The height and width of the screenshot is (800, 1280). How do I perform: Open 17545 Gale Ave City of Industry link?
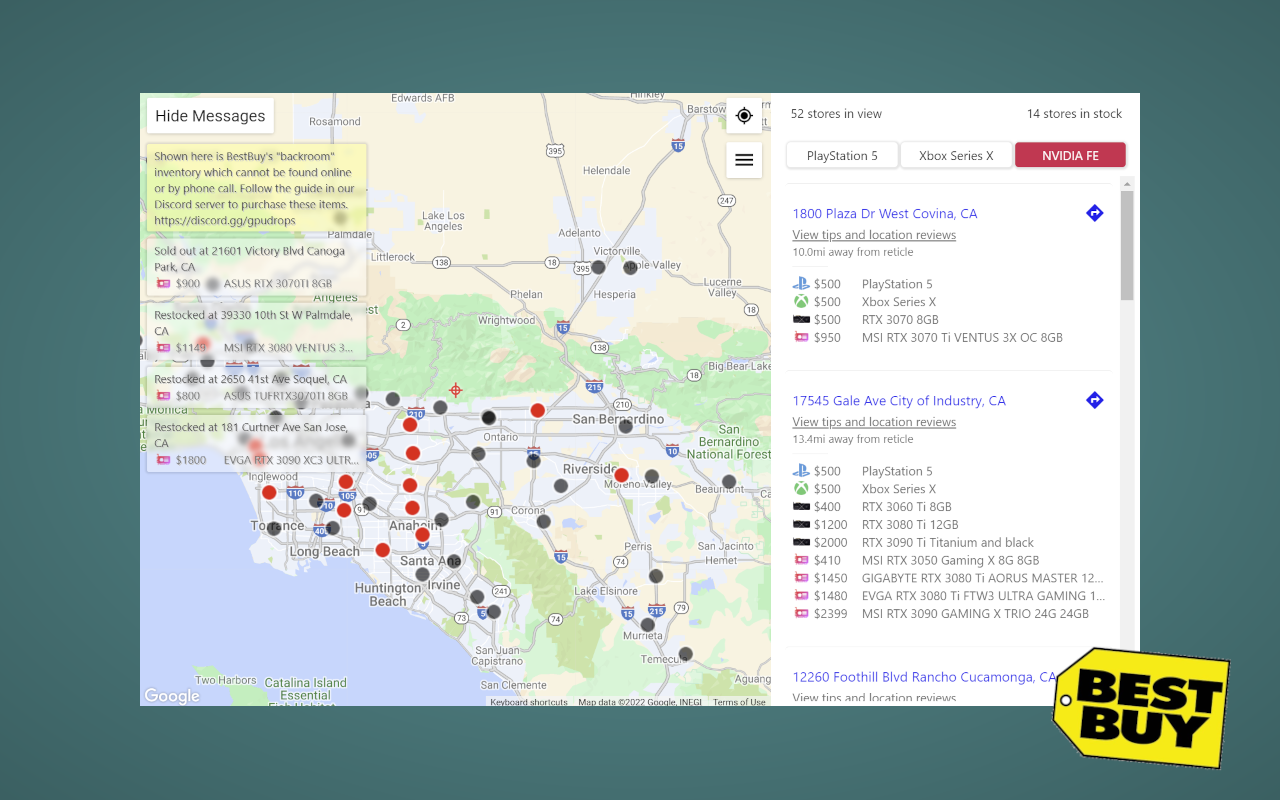coord(899,400)
